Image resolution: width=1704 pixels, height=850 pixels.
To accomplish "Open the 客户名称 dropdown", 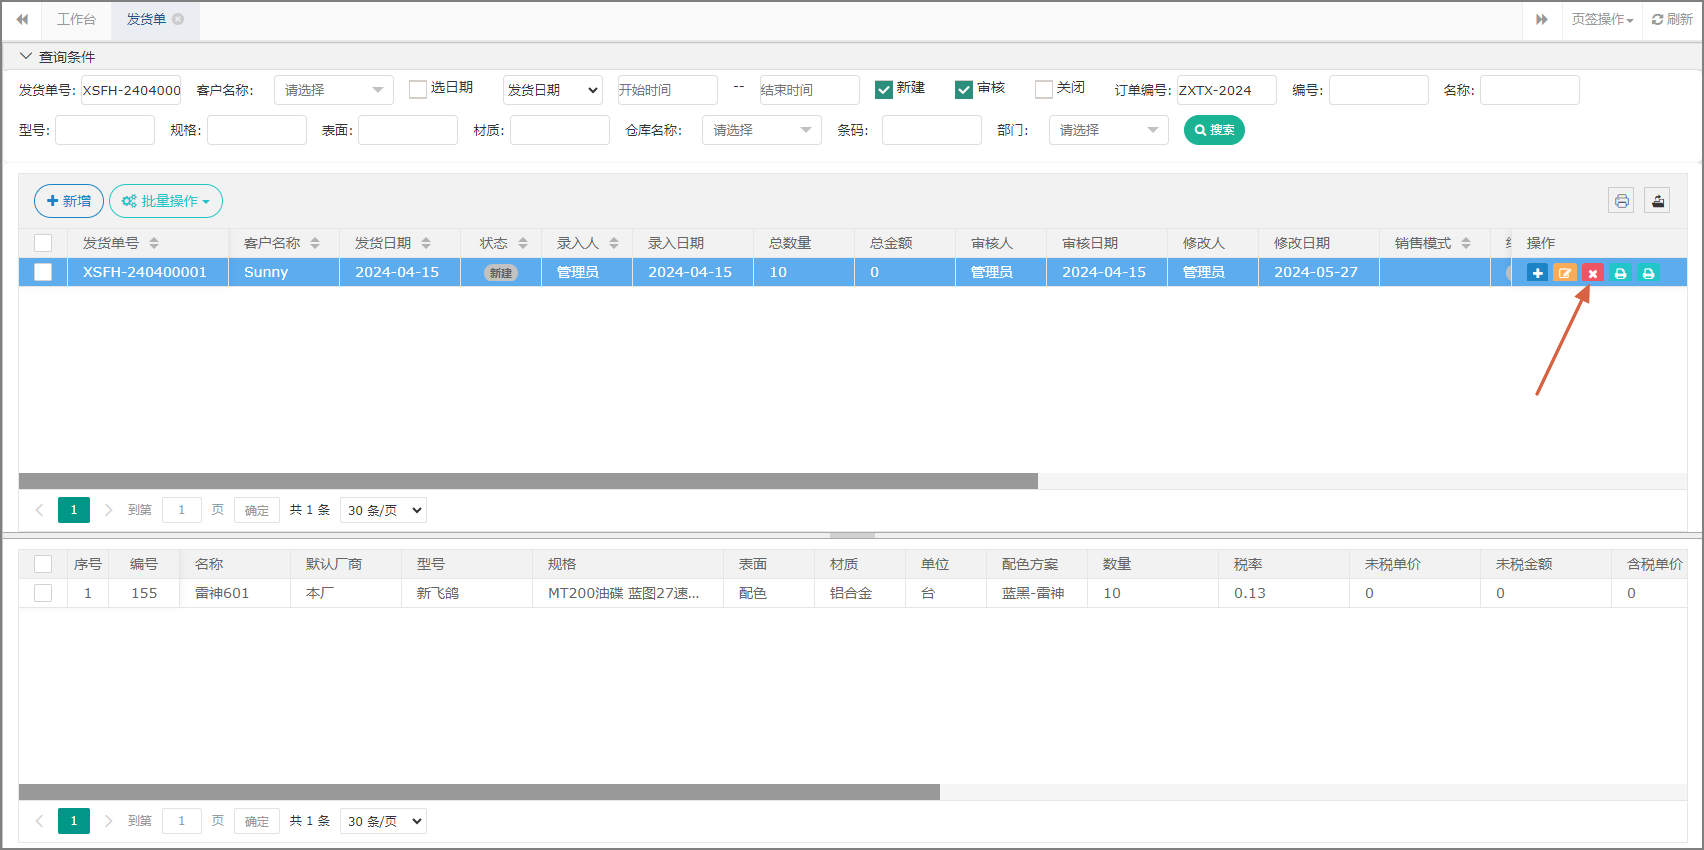I will [333, 90].
